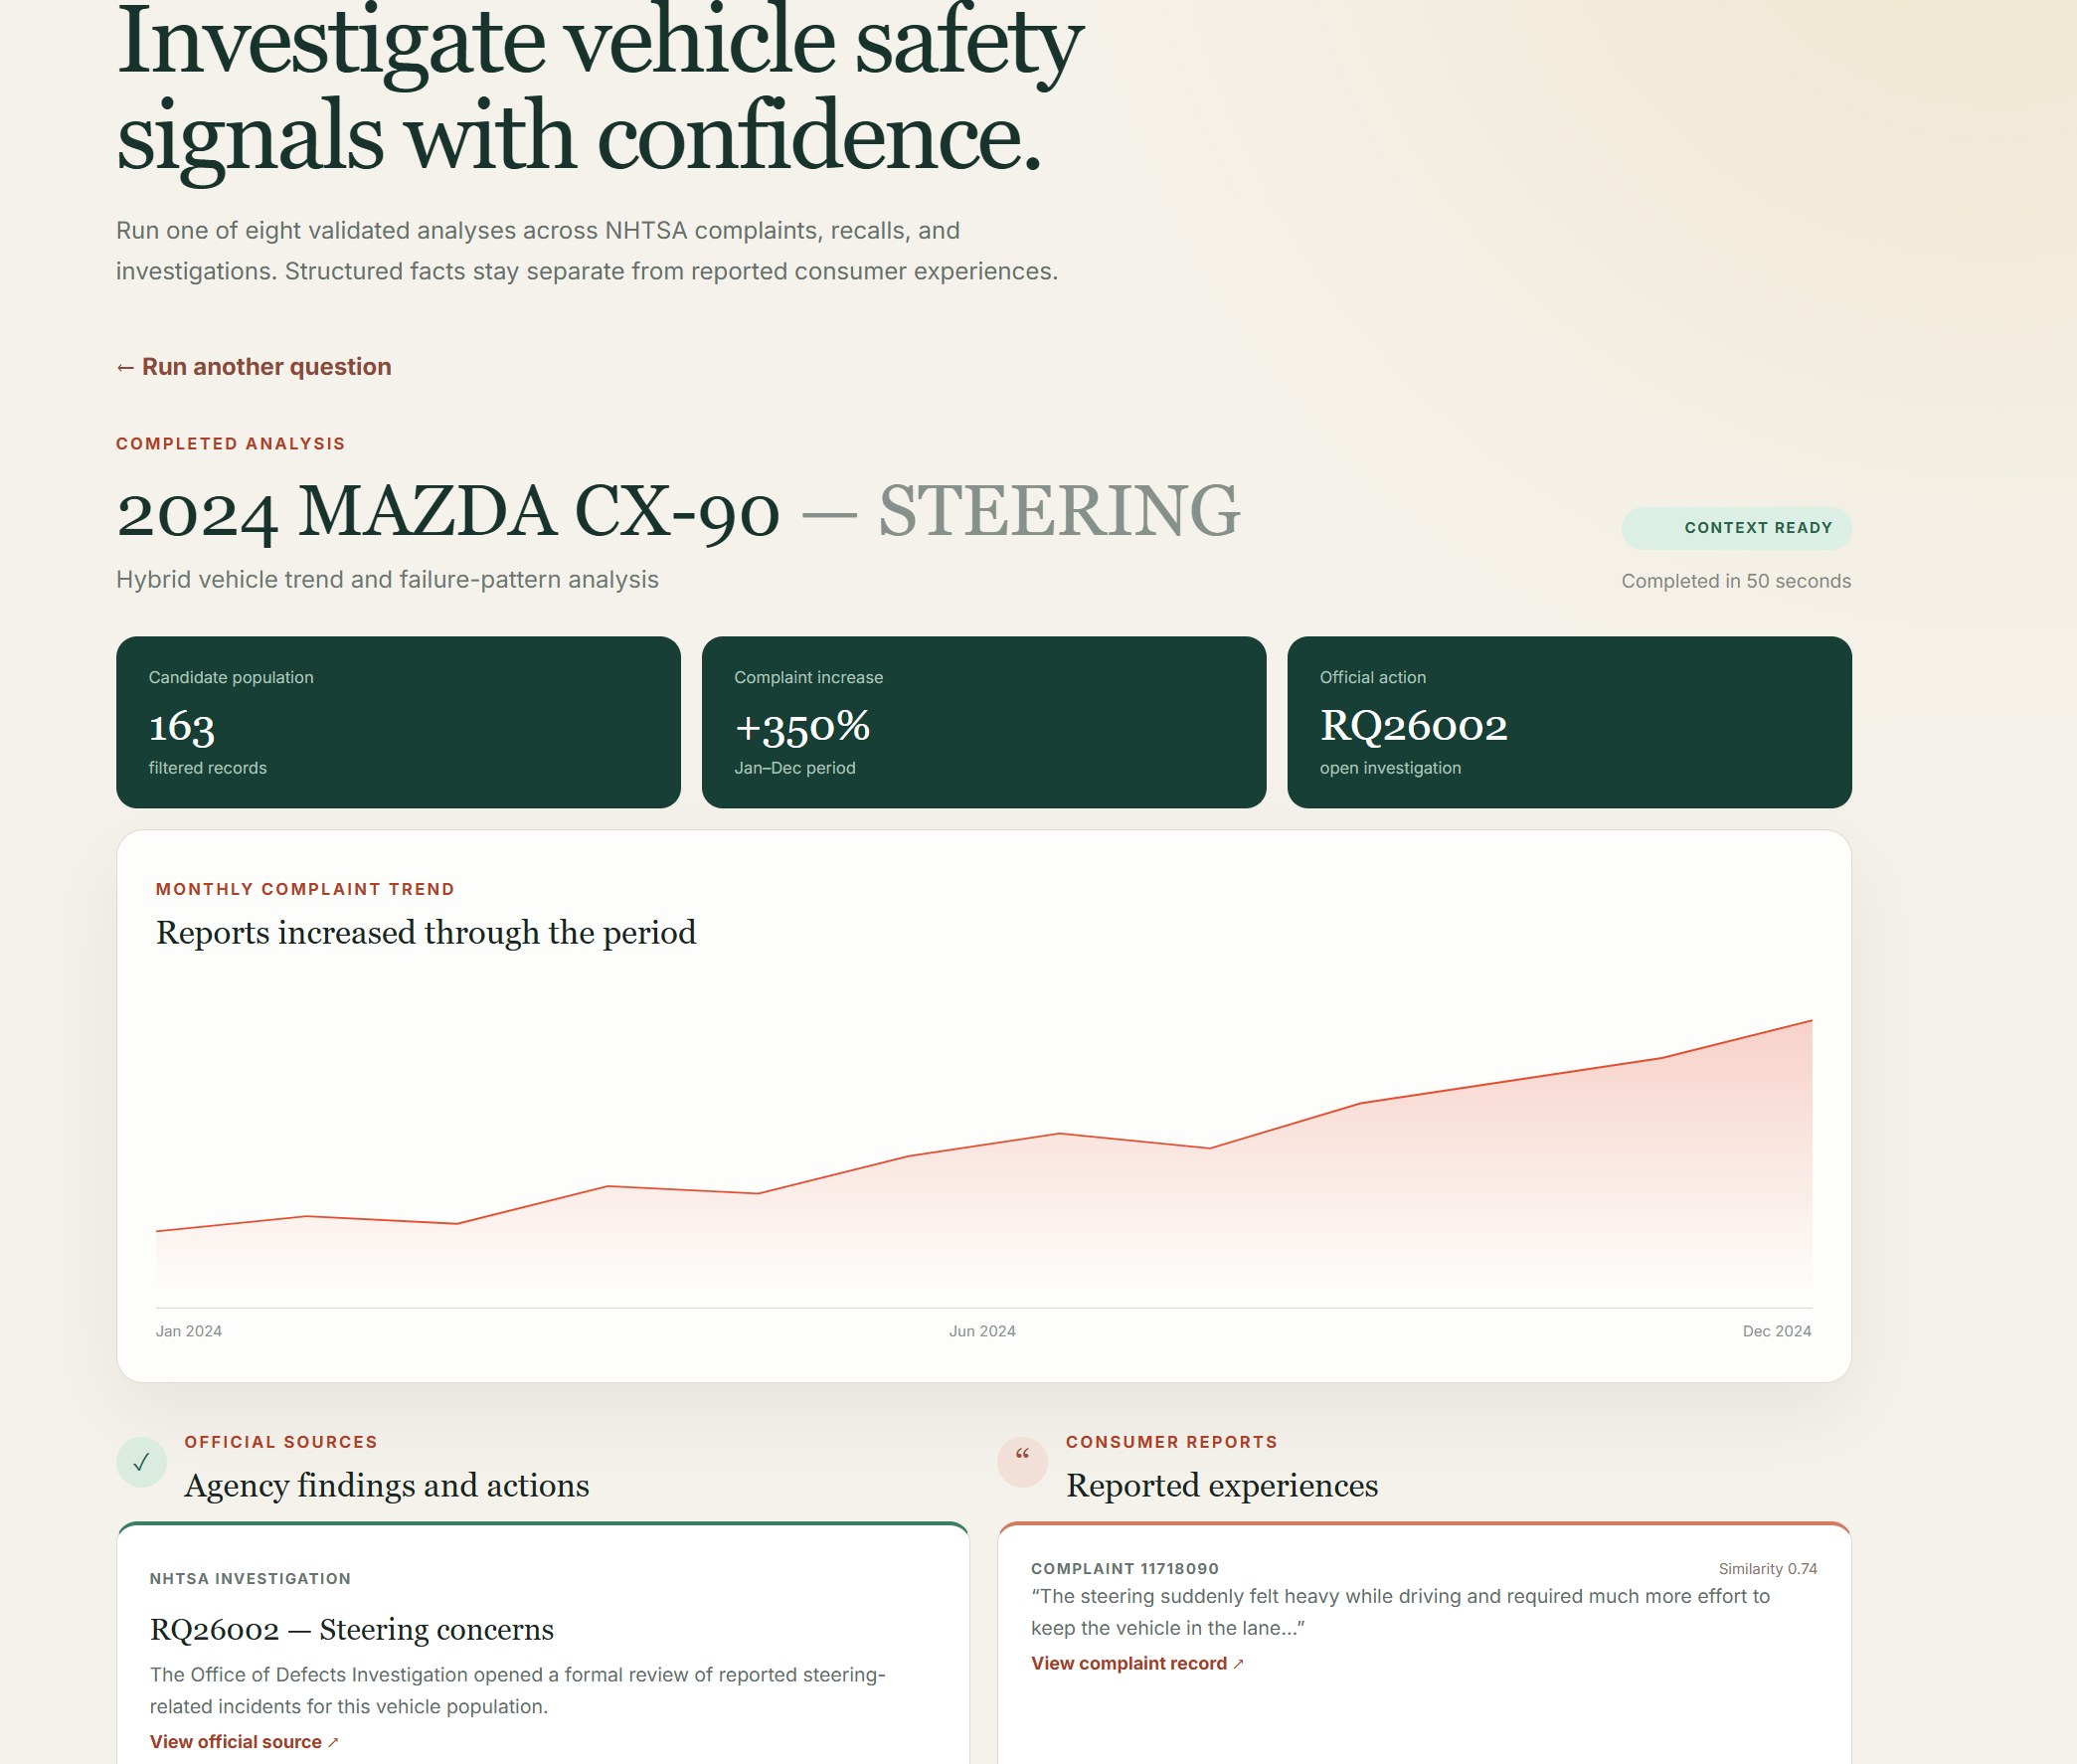Click the green checkmark Official Sources icon
Screen dimensions: 2077x1764
[142, 1461]
